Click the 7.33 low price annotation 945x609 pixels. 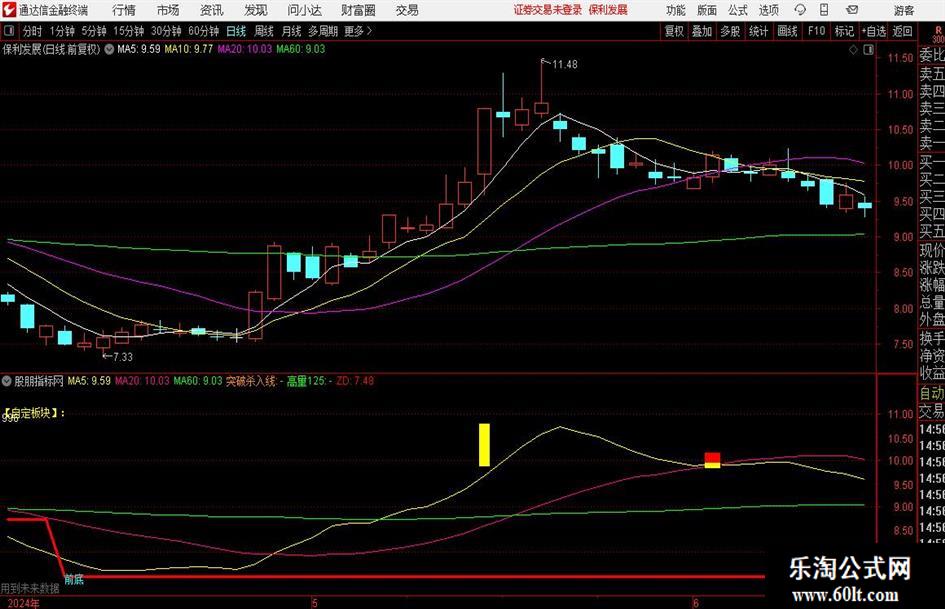click(x=123, y=357)
